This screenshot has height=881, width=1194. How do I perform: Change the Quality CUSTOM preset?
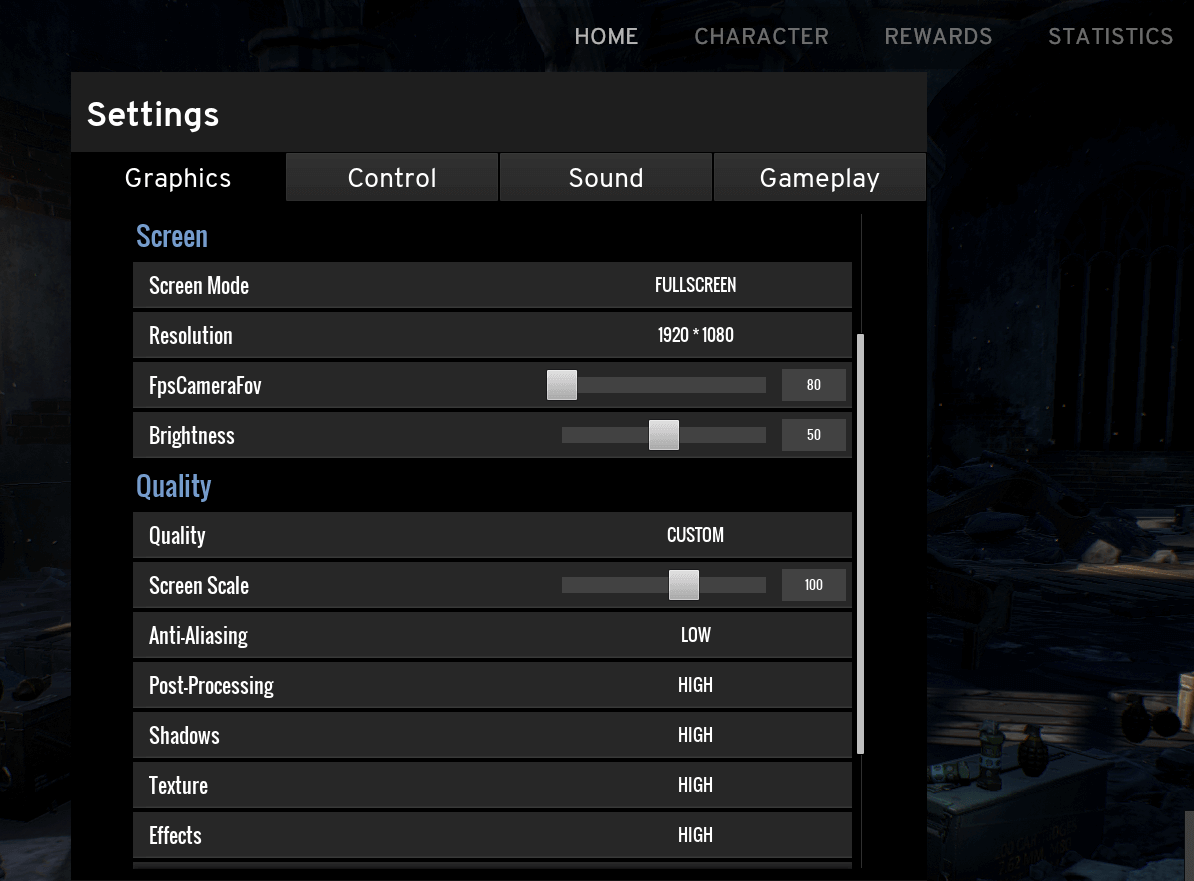point(695,535)
